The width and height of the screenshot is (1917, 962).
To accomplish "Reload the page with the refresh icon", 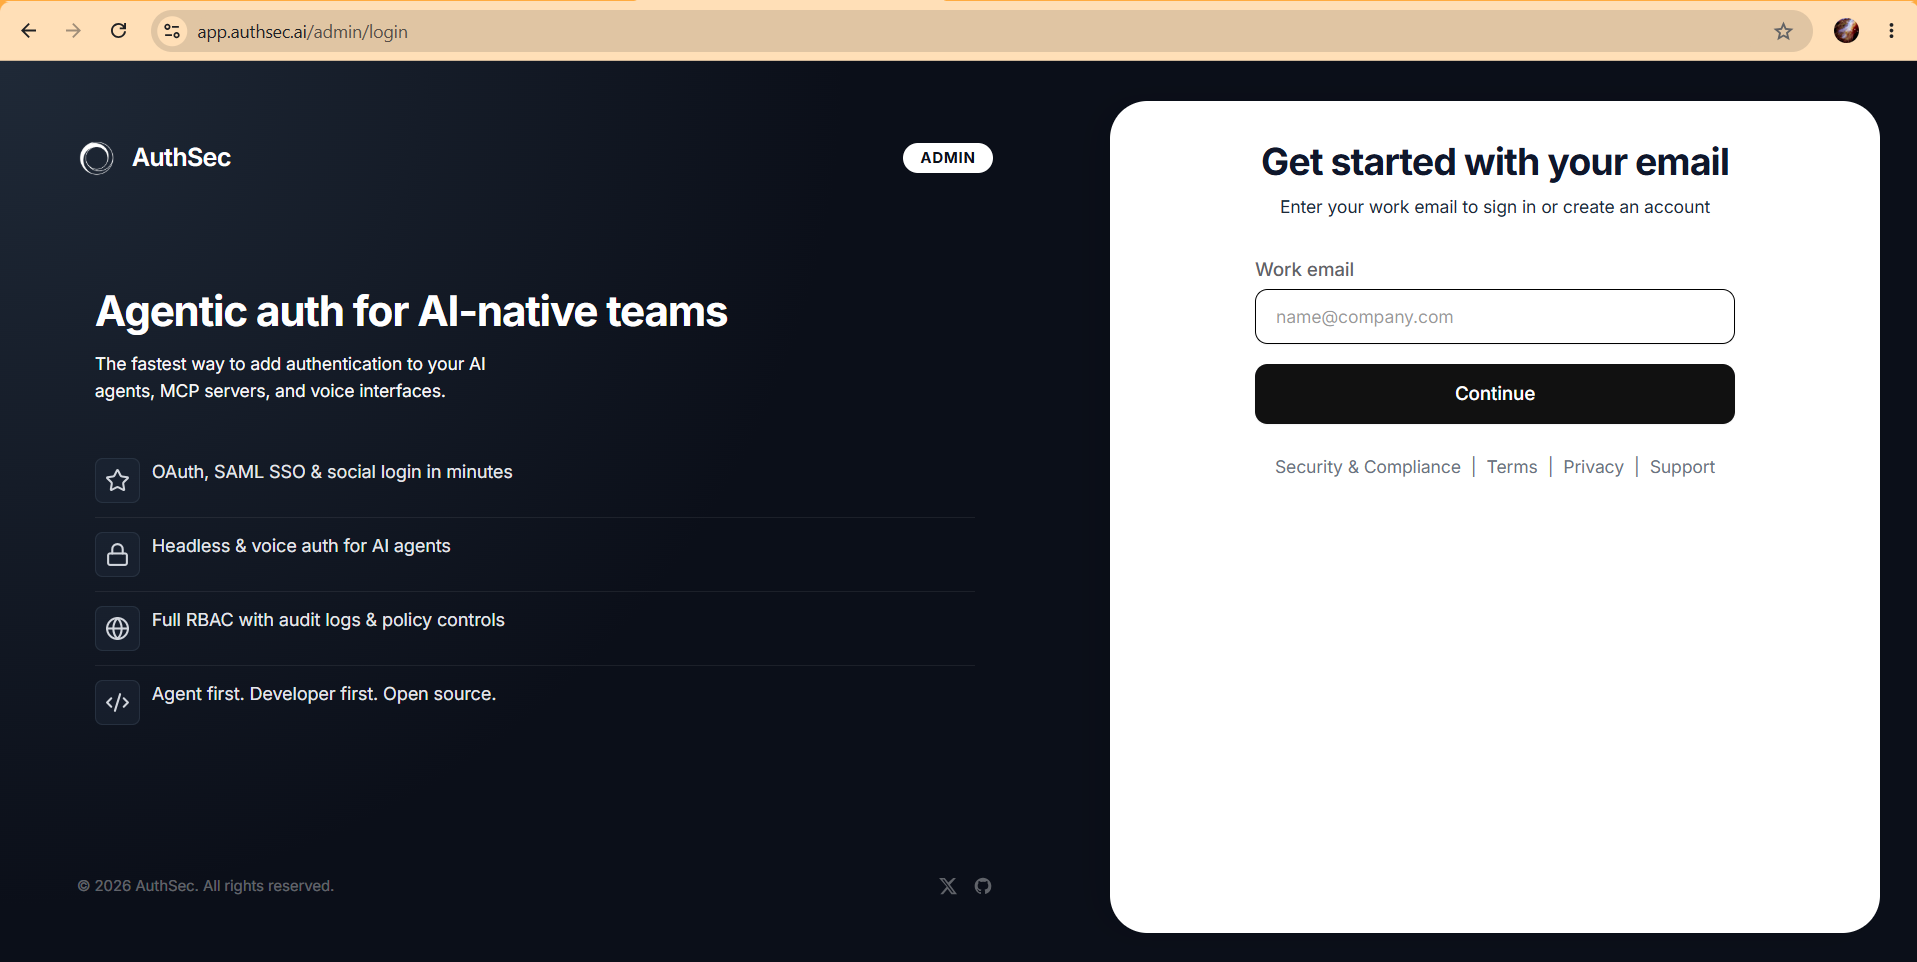I will pos(118,31).
